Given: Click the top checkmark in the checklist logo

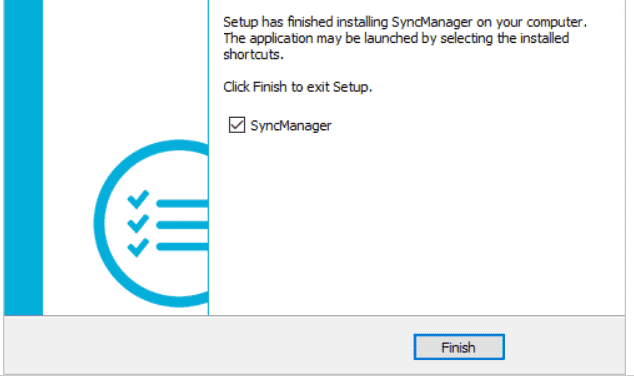Looking at the screenshot, I should [138, 199].
